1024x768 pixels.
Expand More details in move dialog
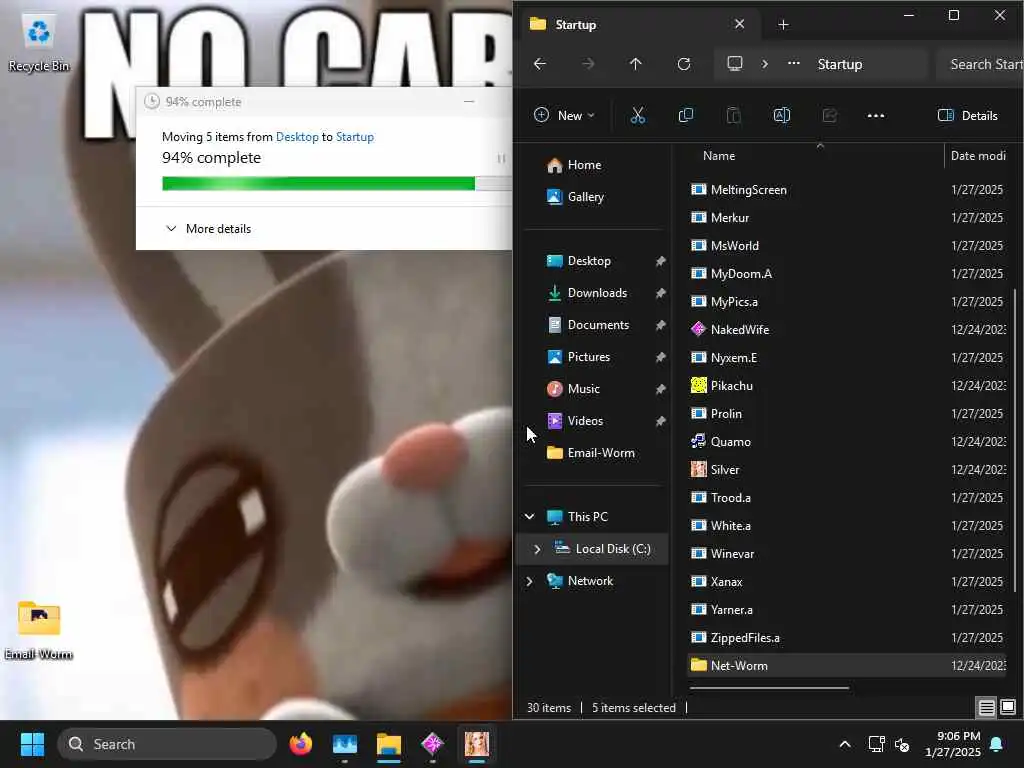point(208,229)
